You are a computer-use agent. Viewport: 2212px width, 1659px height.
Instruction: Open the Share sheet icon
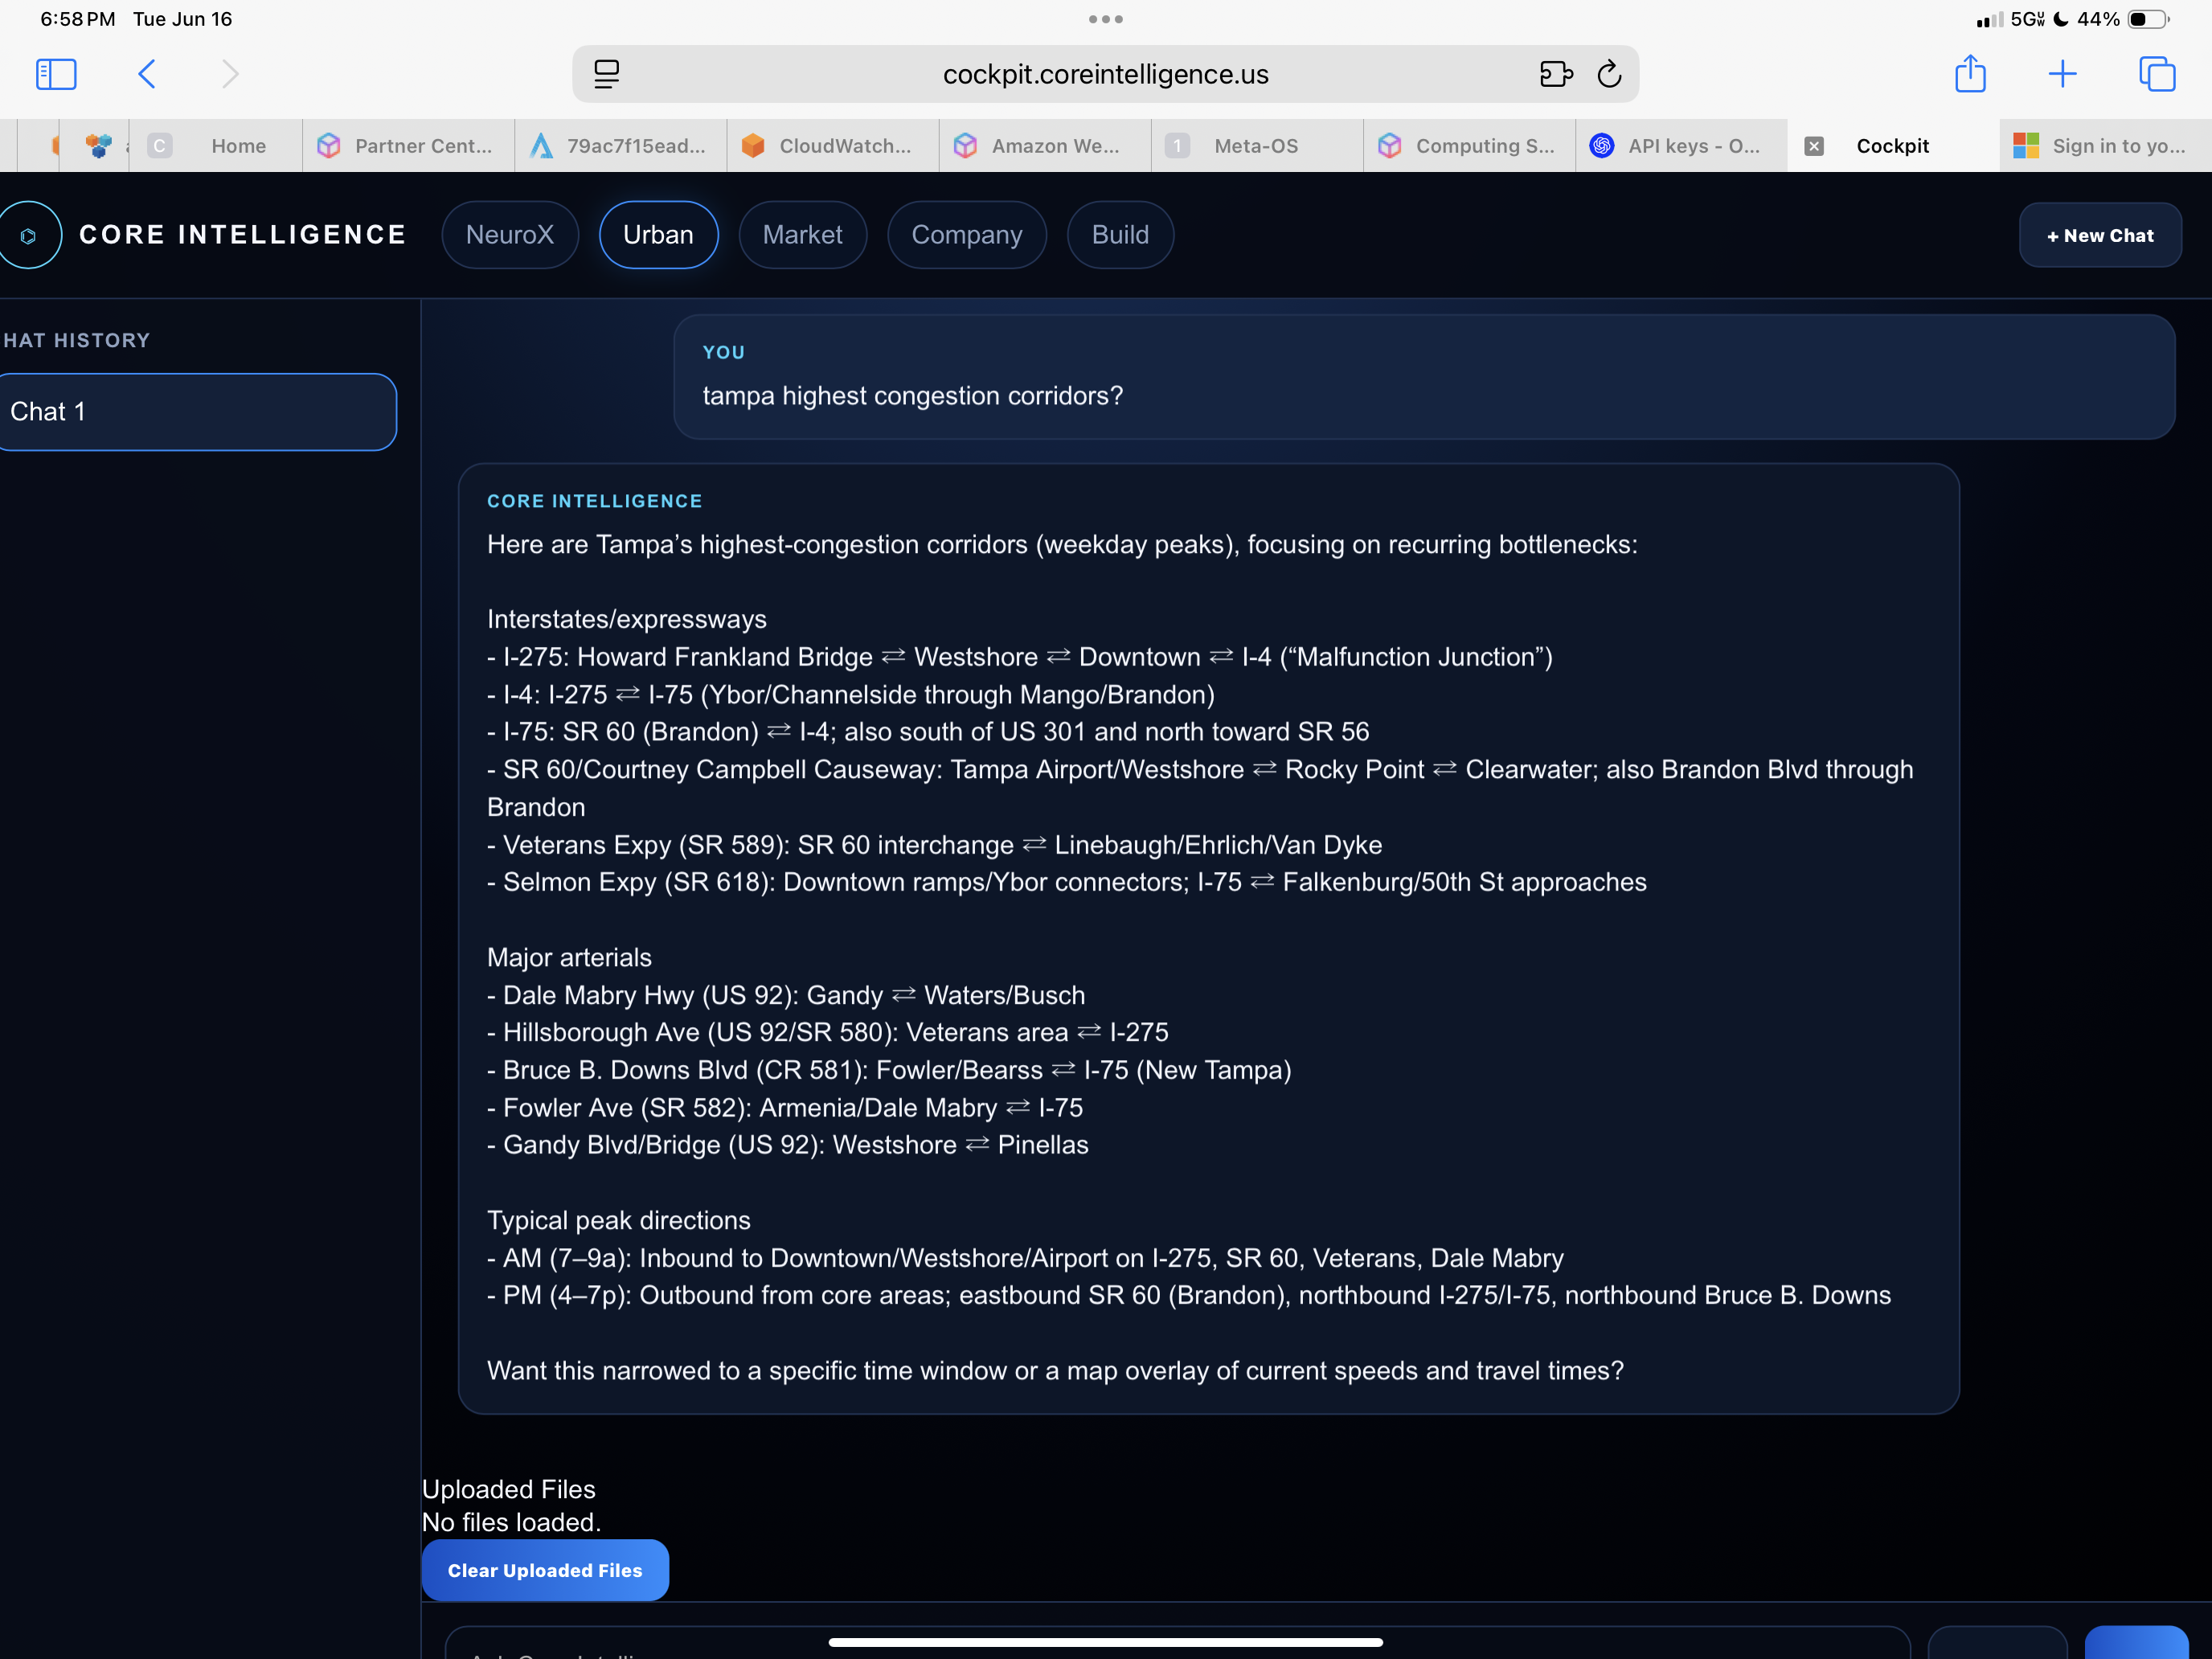tap(1970, 73)
